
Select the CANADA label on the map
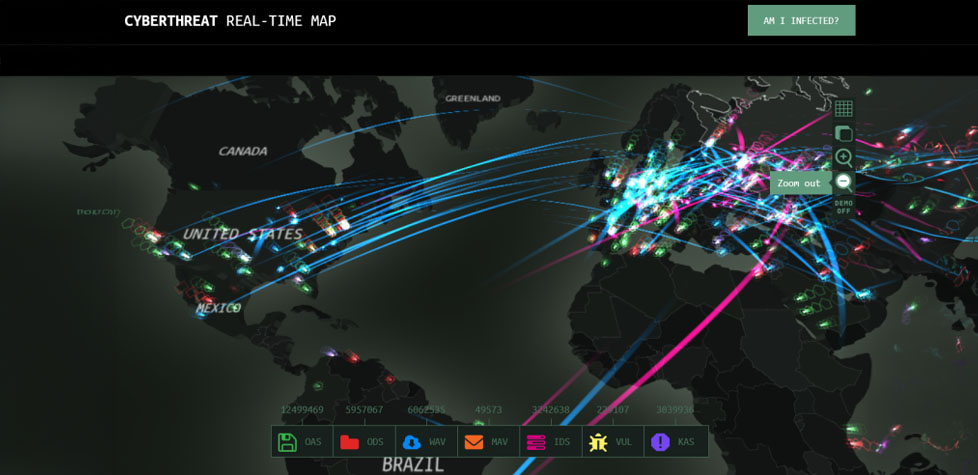tap(243, 151)
